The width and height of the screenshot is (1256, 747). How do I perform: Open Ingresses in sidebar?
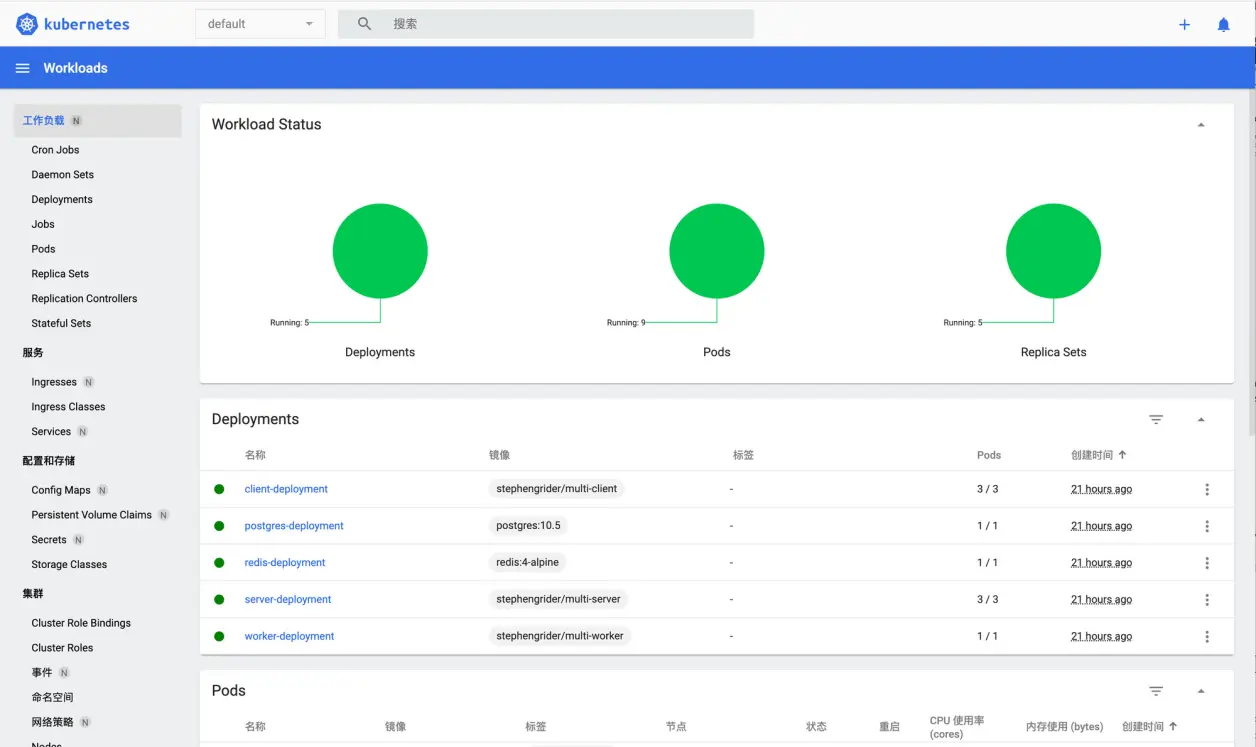tap(54, 382)
